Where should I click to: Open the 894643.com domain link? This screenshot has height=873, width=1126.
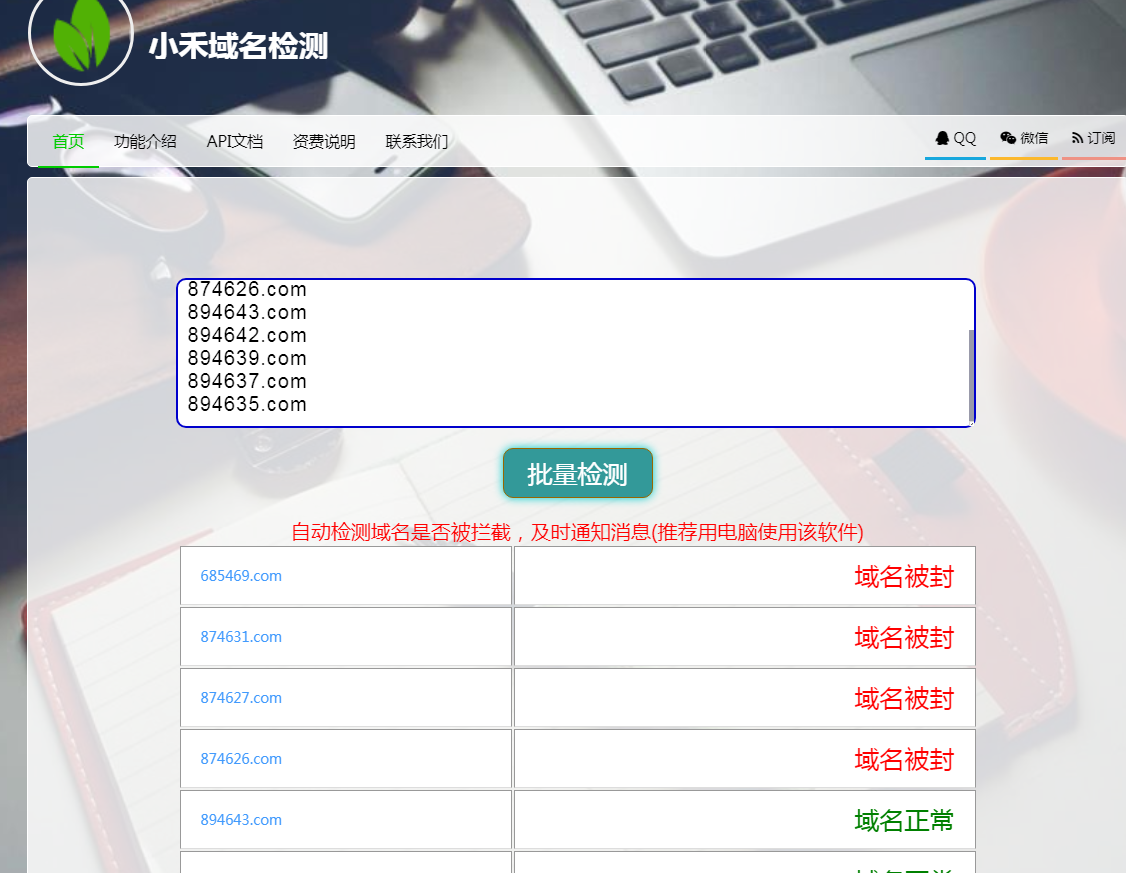click(x=241, y=819)
